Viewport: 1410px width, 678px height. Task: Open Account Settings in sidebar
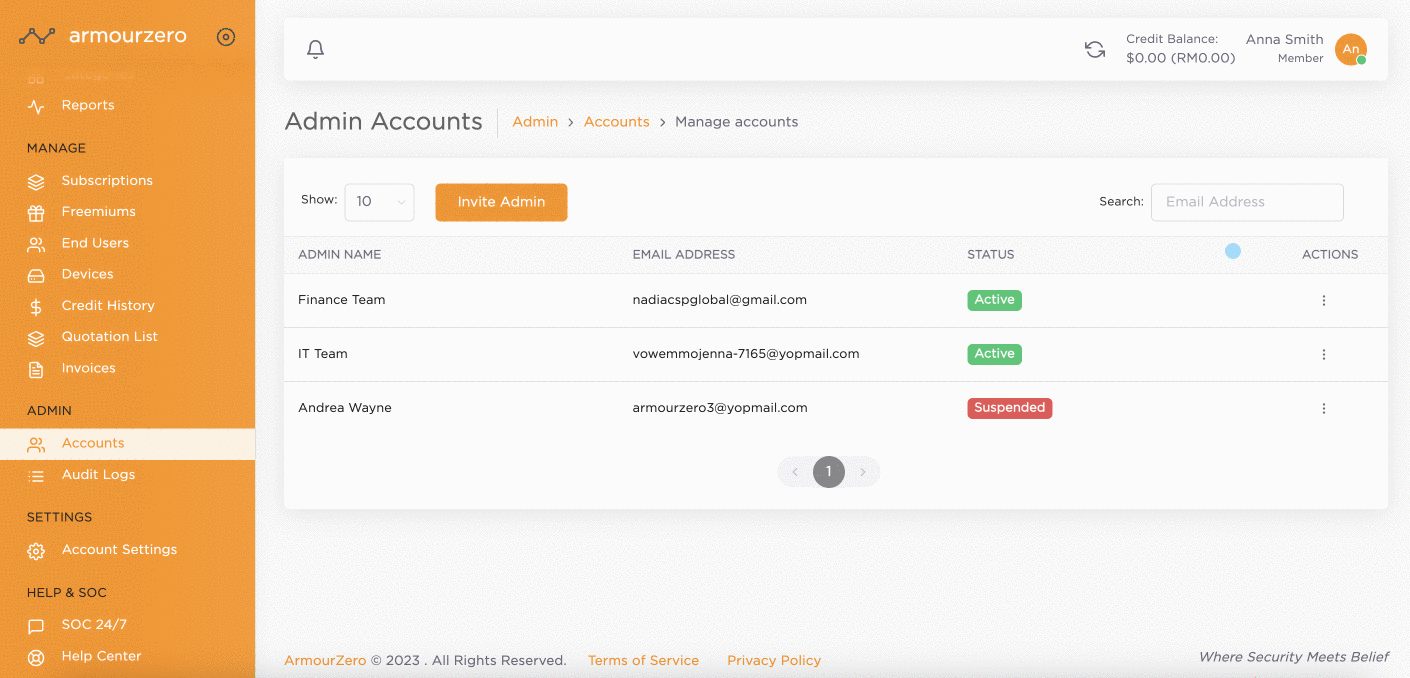[119, 550]
